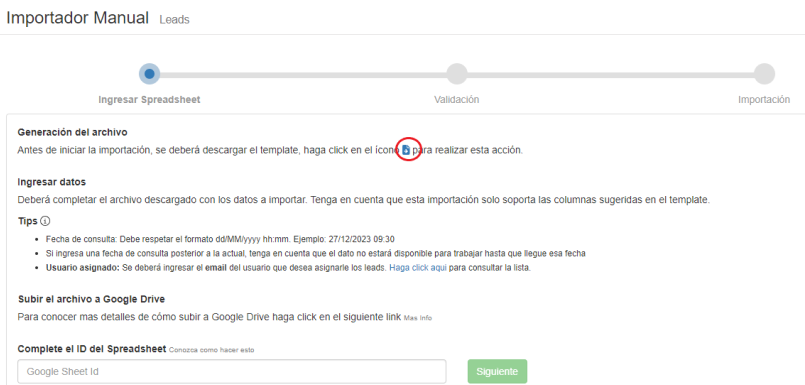Select the Validación step label
The image size is (805, 385).
tap(456, 100)
